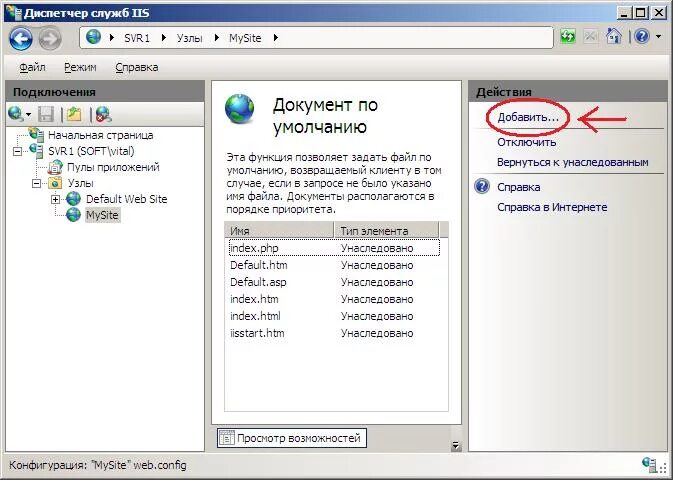Select Default Web Site in tree
Image resolution: width=673 pixels, height=480 pixels.
(x=127, y=199)
